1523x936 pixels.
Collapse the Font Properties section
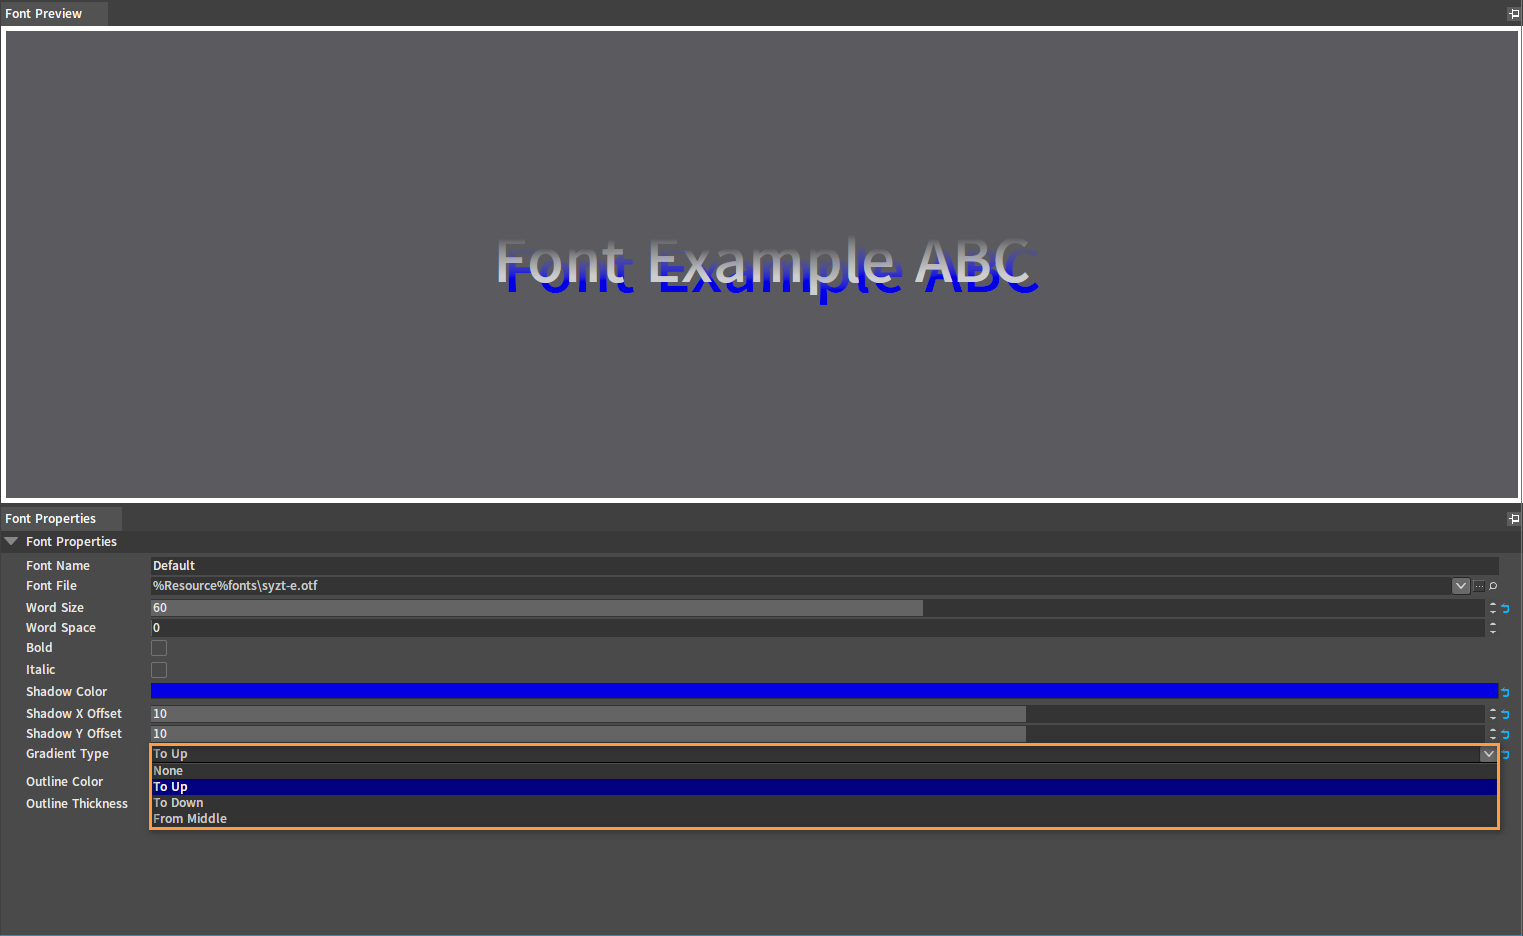point(11,541)
